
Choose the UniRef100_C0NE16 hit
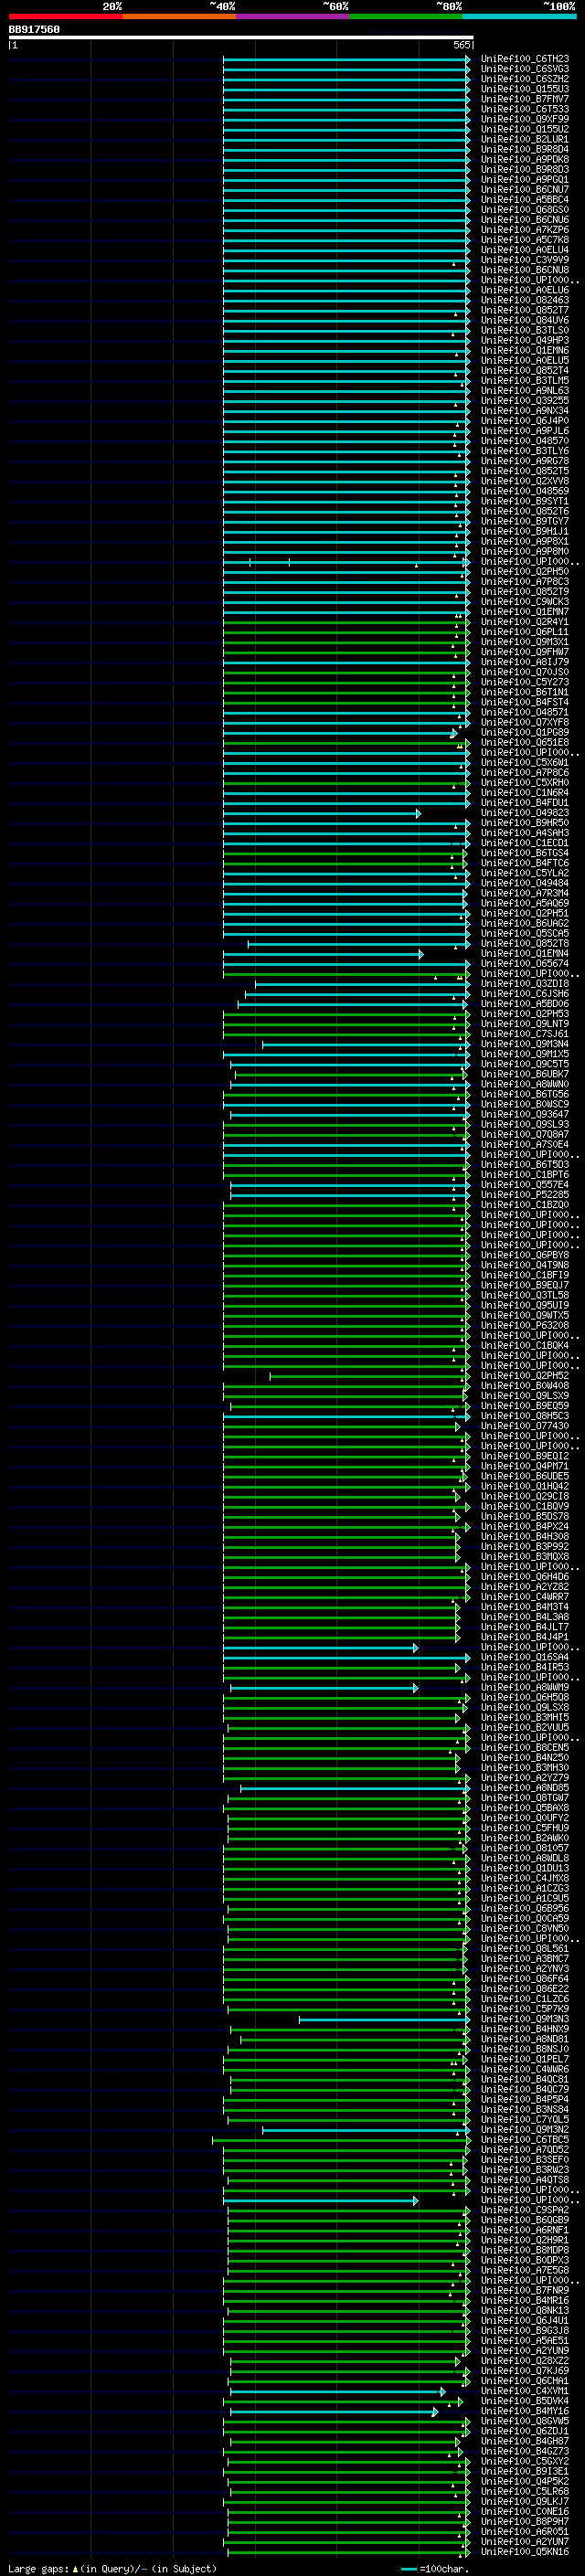525,2511
